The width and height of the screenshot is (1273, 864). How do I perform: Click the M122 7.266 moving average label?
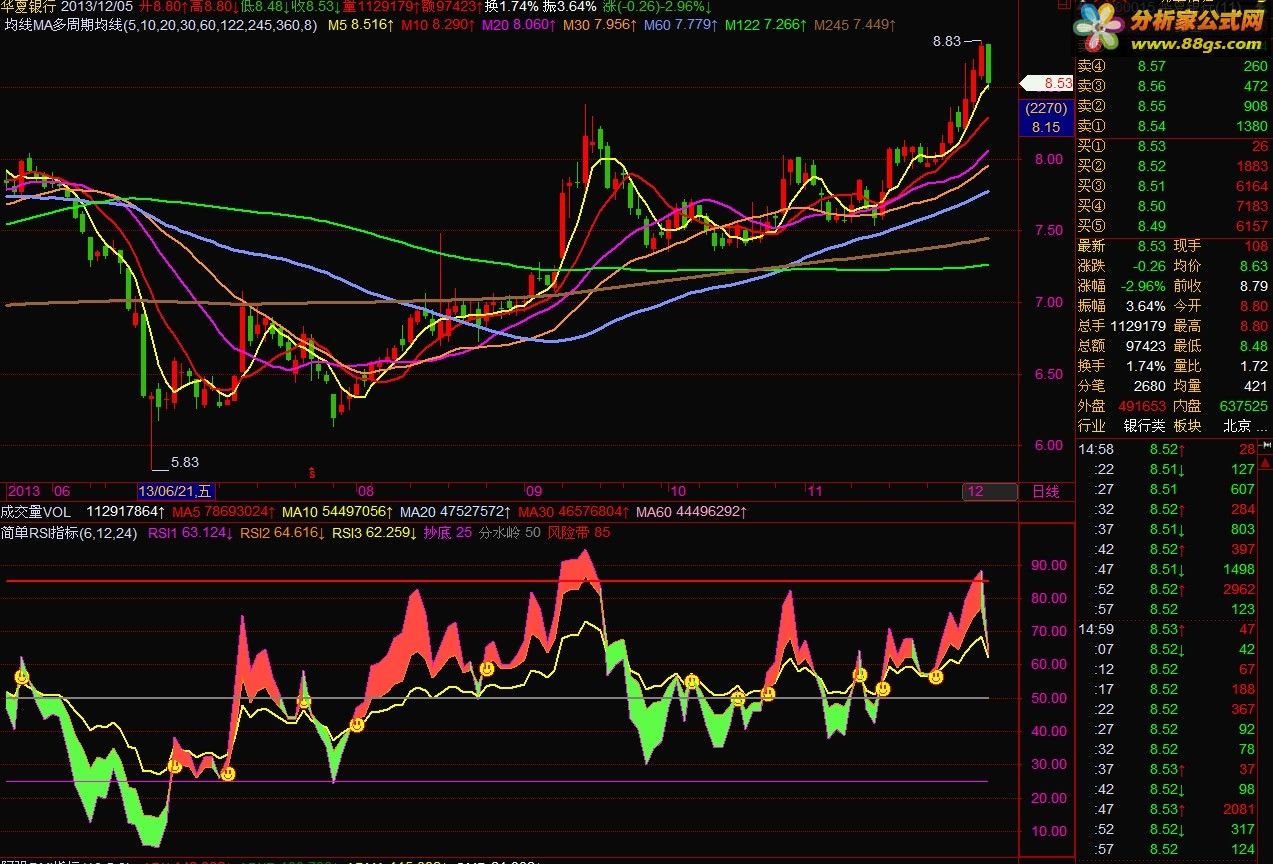[x=767, y=23]
